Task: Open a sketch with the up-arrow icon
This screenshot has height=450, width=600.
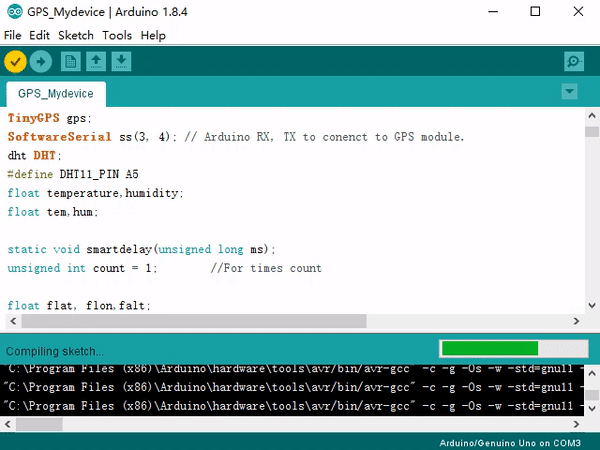Action: pos(96,61)
